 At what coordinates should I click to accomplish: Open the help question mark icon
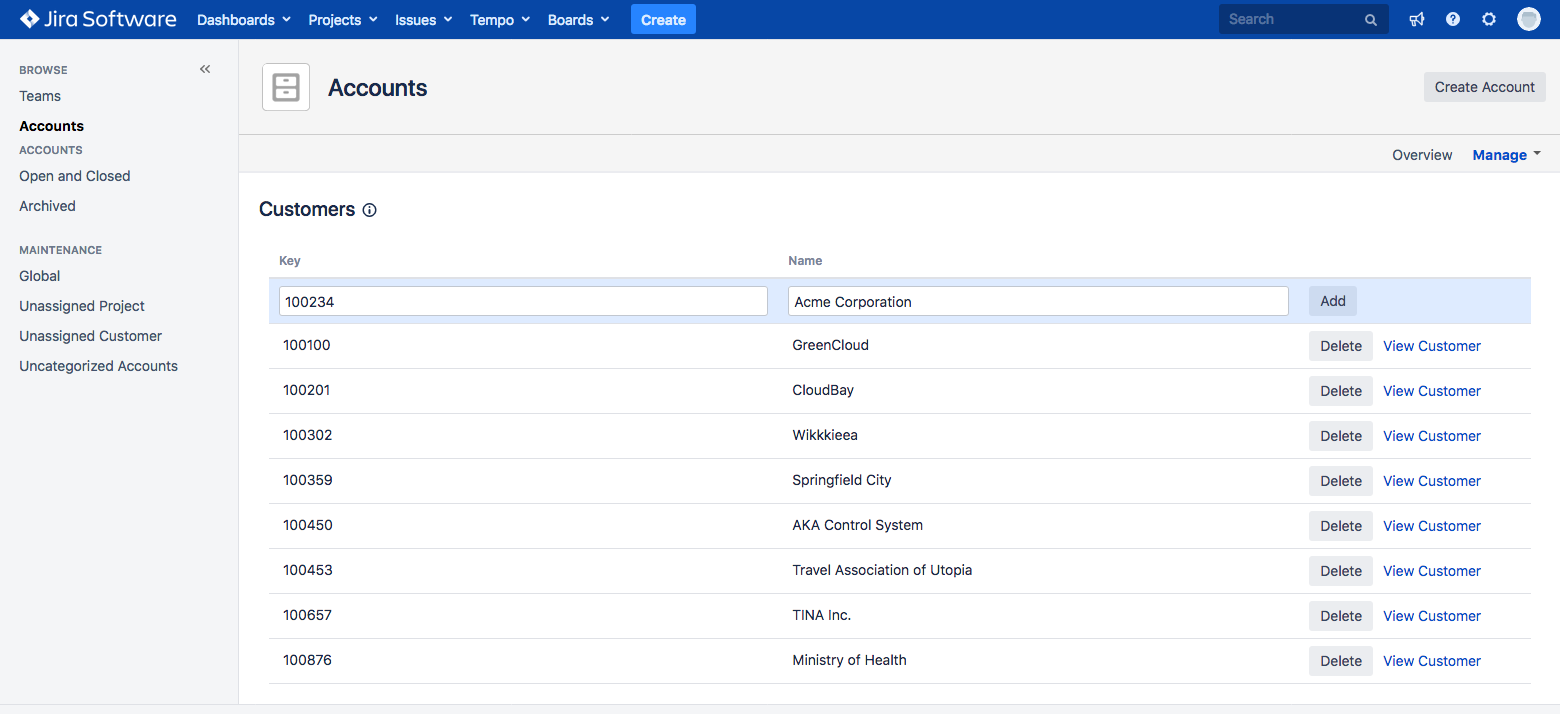point(1453,19)
